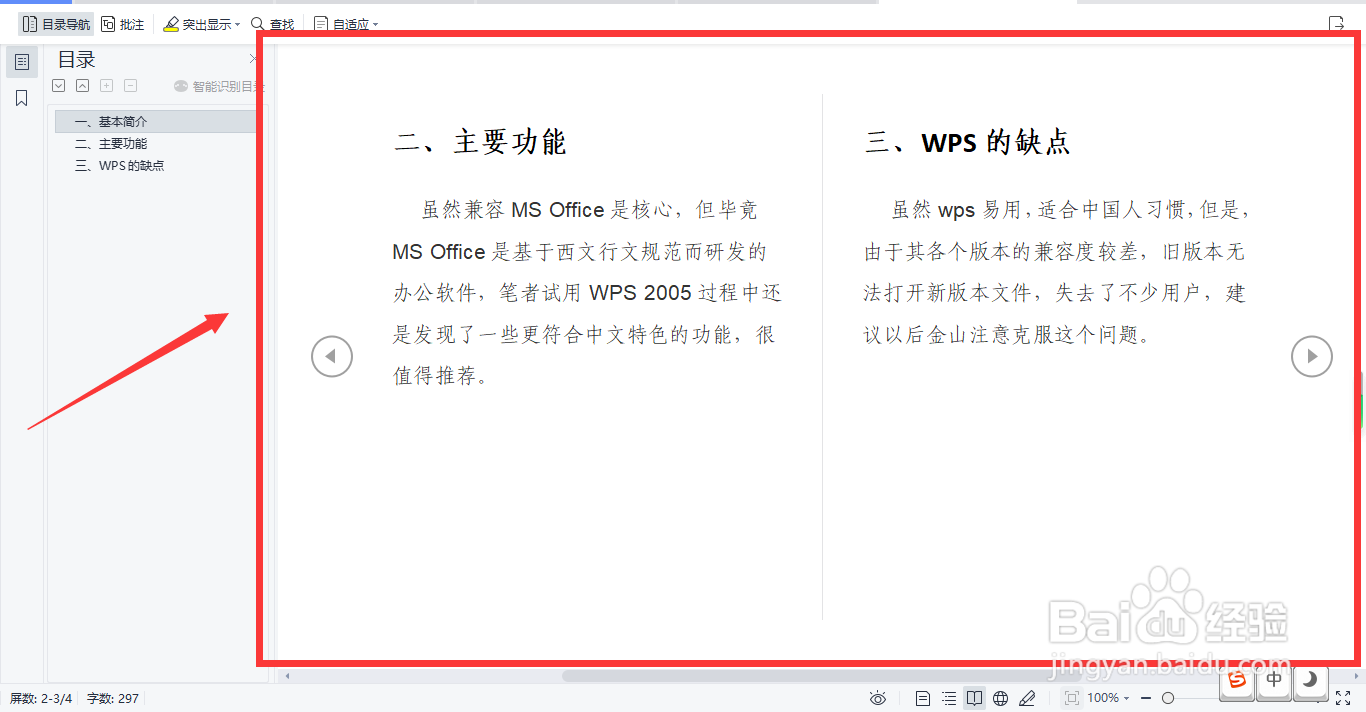
Task: Click the exit reading mode icon at top right
Action: 1336,24
